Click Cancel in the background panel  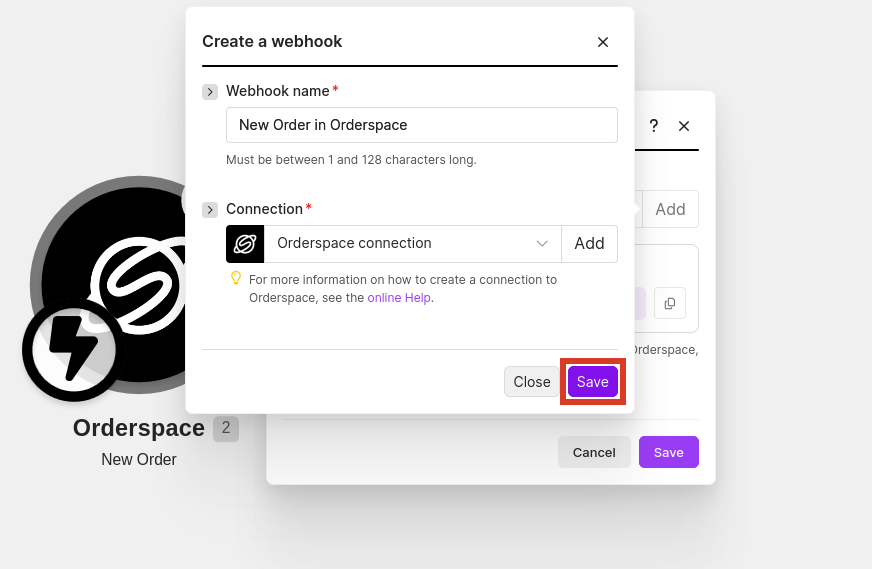pyautogui.click(x=594, y=452)
